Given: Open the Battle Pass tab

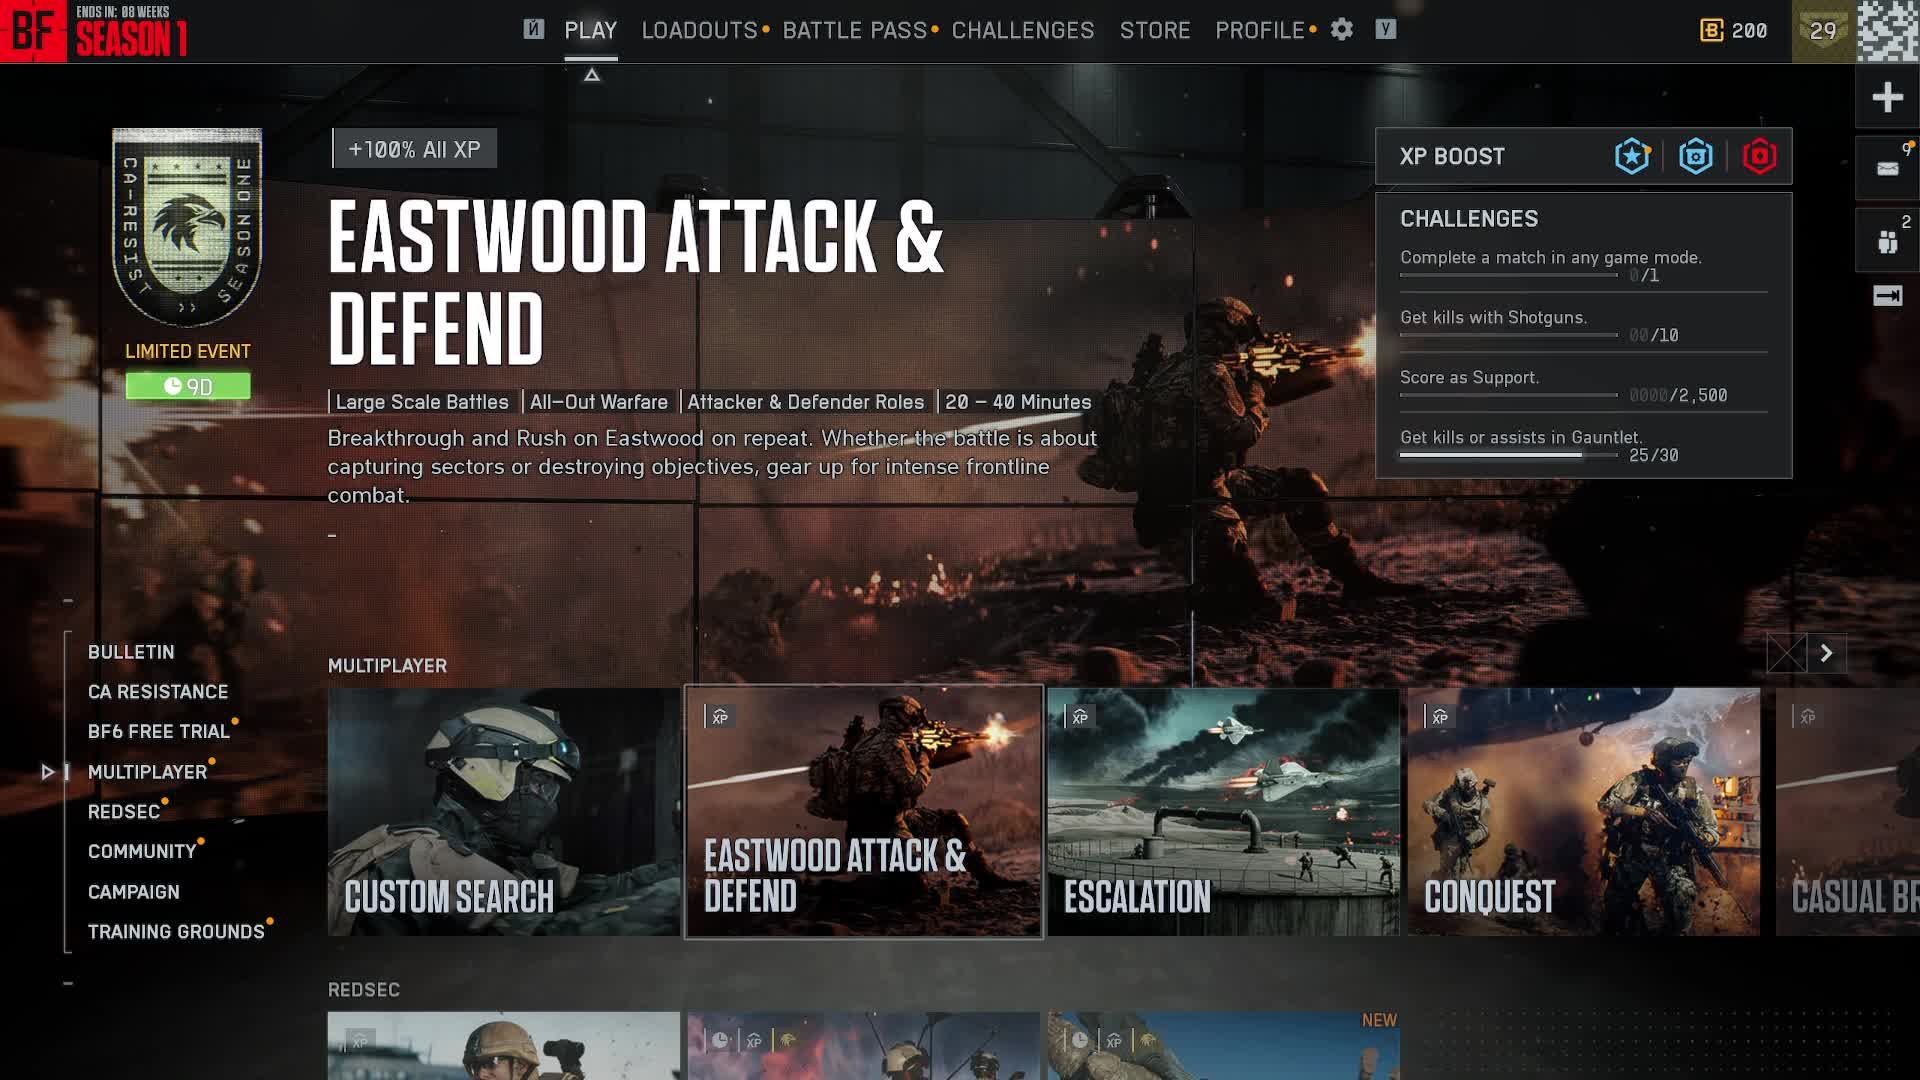Looking at the screenshot, I should 854,30.
